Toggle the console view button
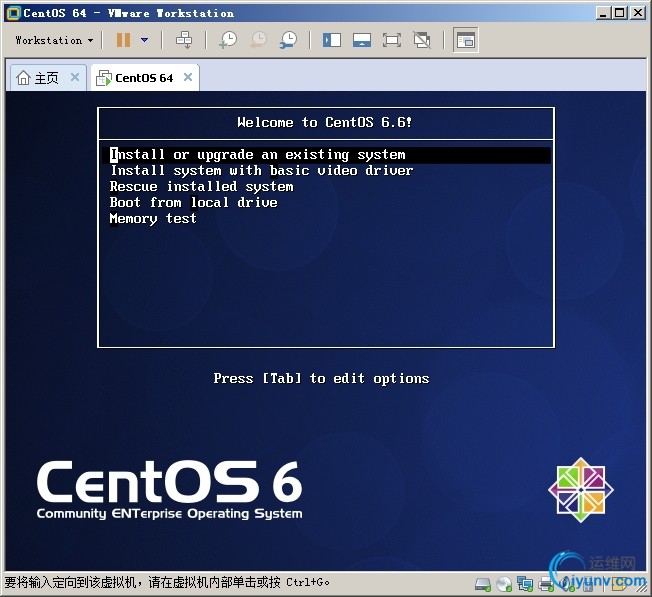 tap(465, 40)
